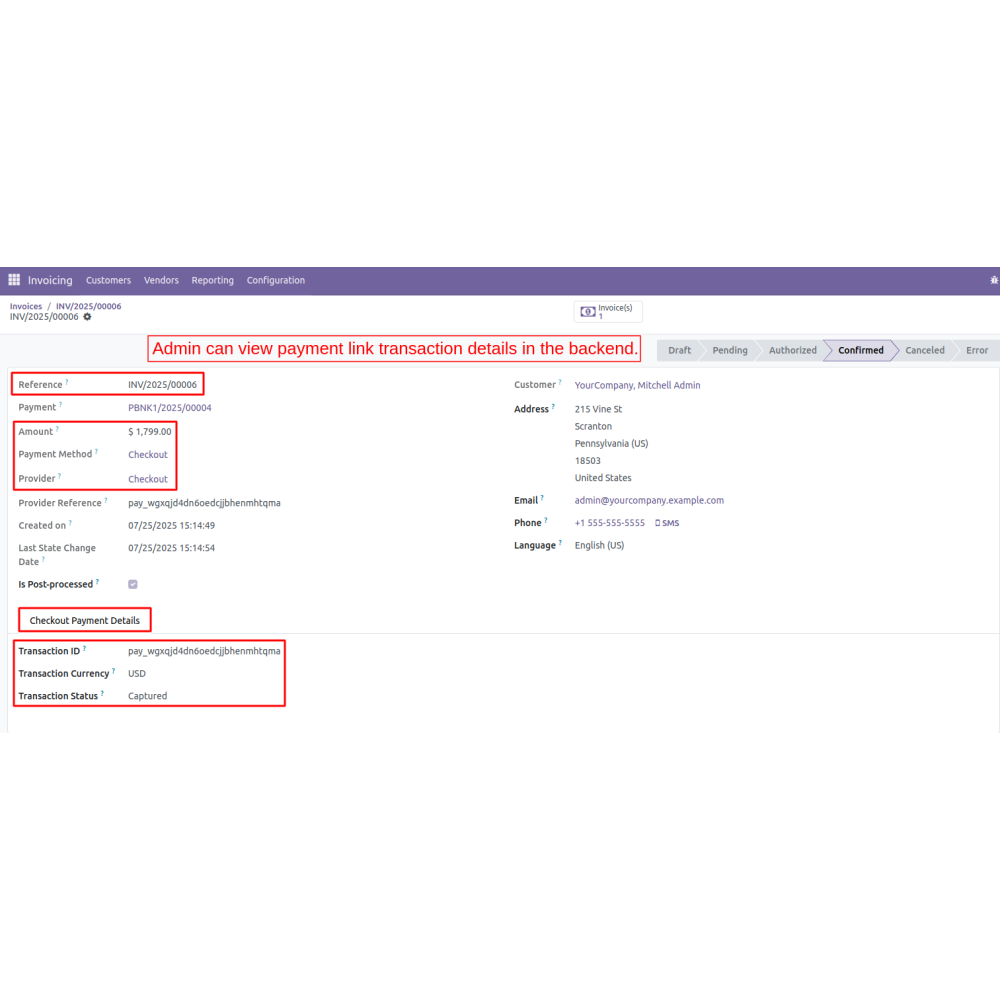1000x1000 pixels.
Task: Open customer YourCompany, Mitchell Admin link
Action: click(x=637, y=385)
